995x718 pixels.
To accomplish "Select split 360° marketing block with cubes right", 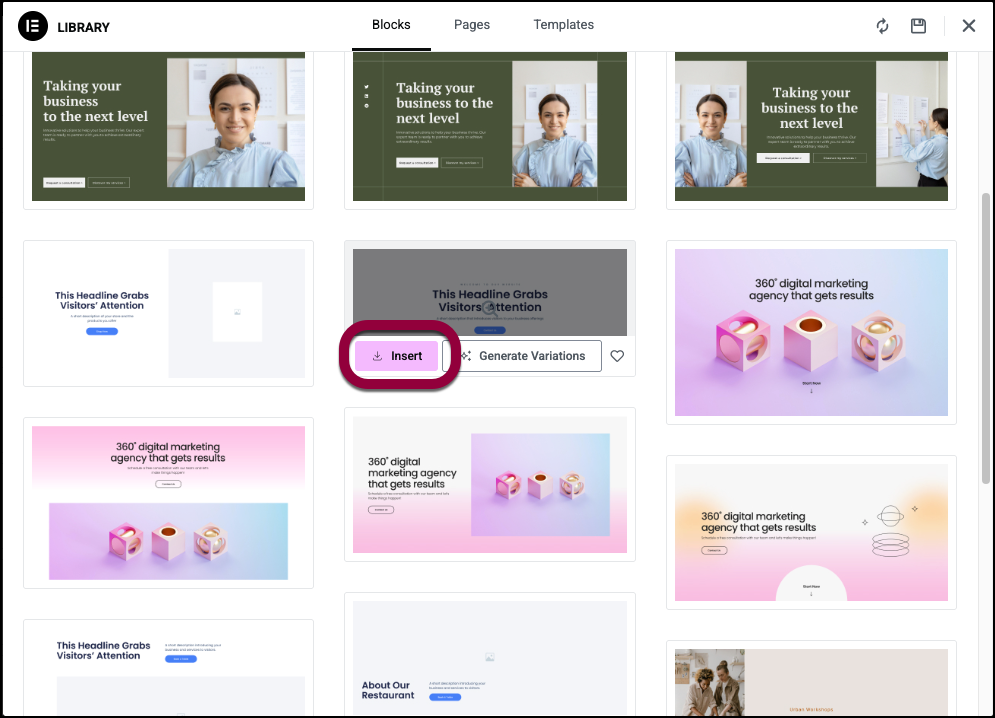I will (x=490, y=484).
